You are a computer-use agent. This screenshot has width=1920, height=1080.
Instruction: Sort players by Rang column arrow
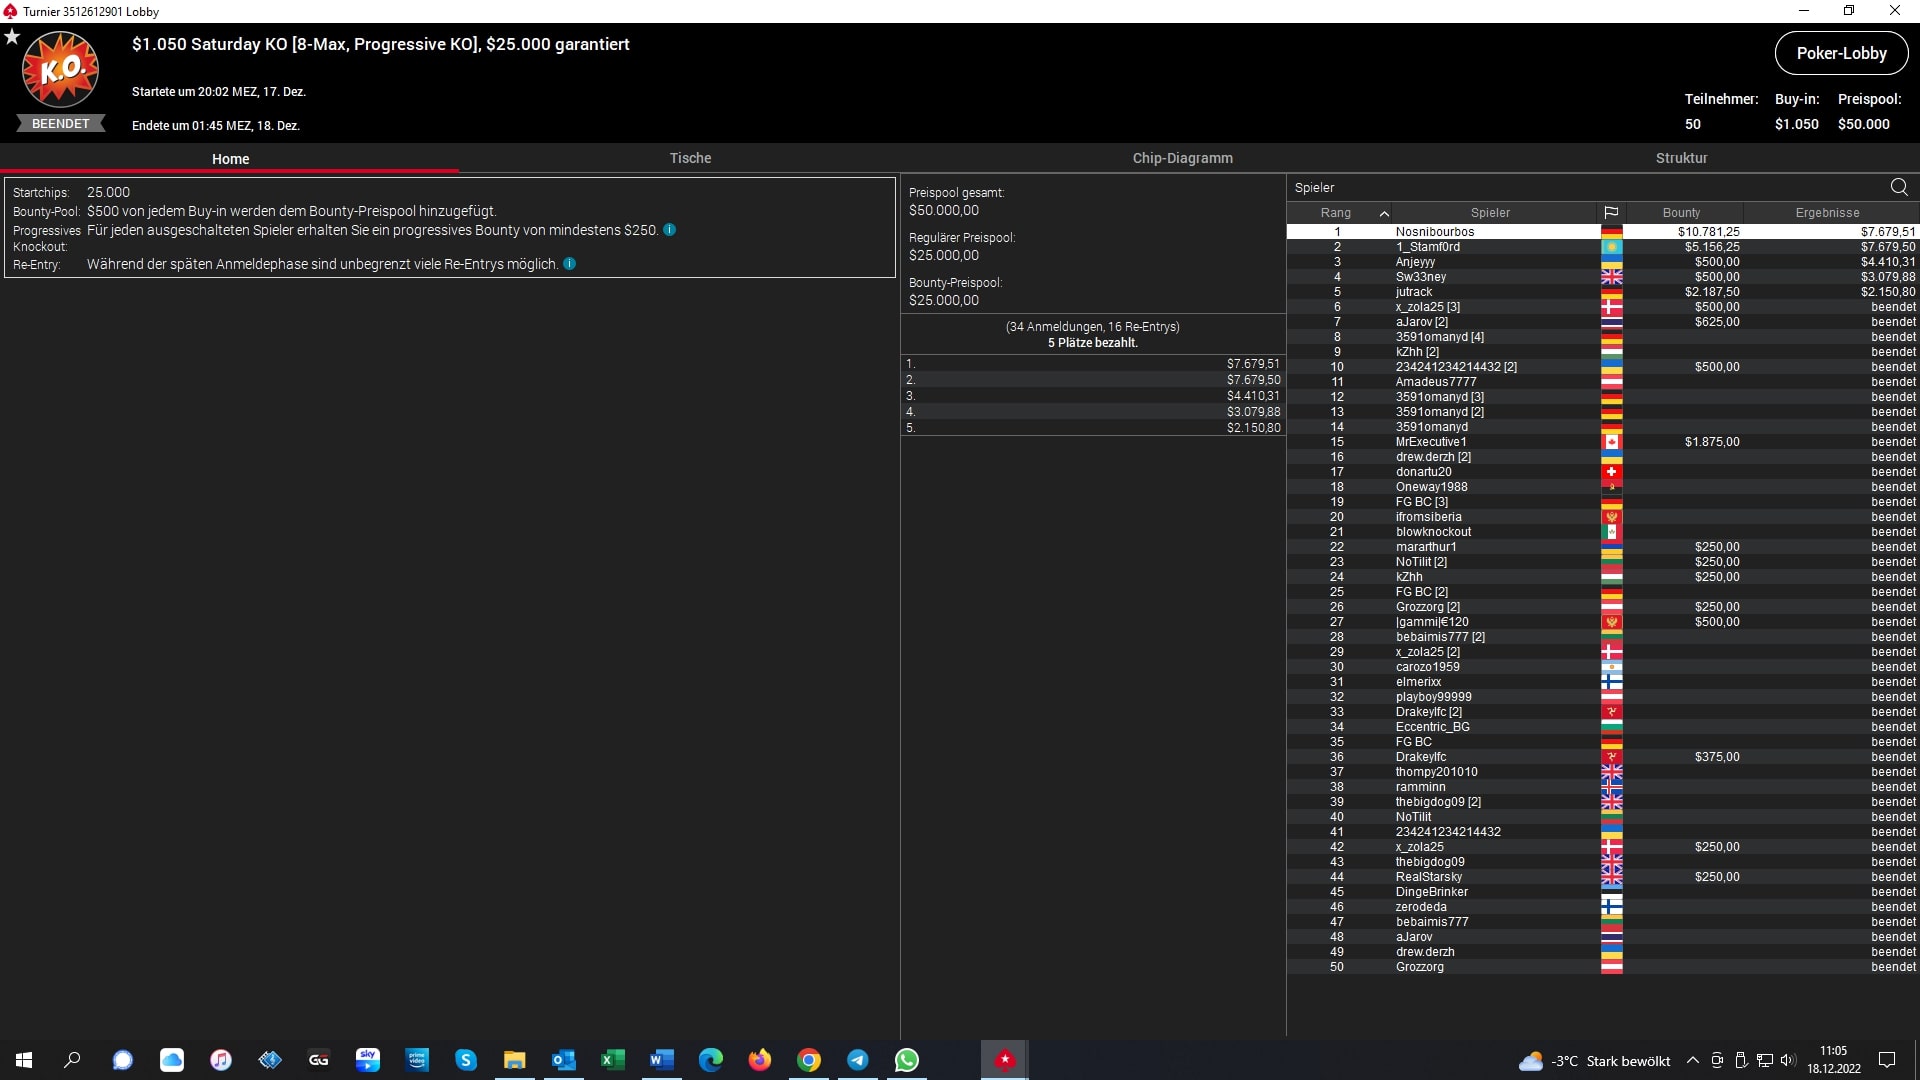1384,213
